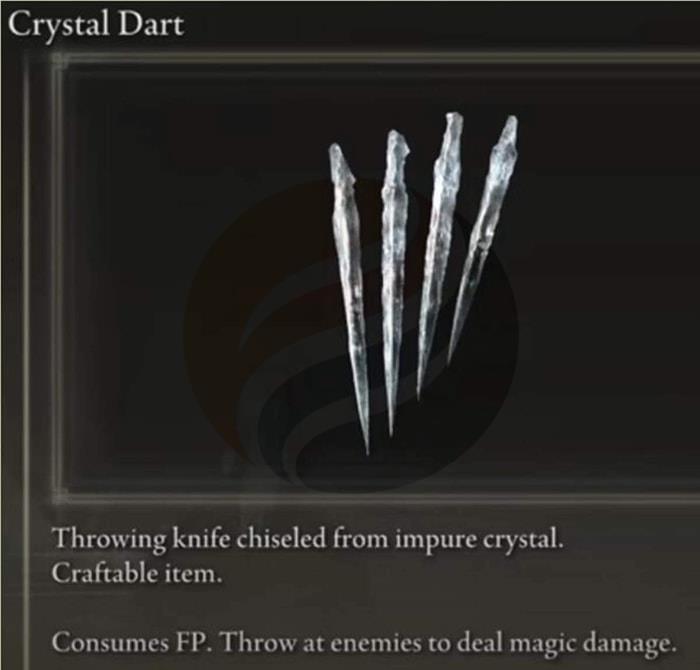Click the "Throwing knife chiseled" description line
The height and width of the screenshot is (670, 700).
tap(307, 539)
